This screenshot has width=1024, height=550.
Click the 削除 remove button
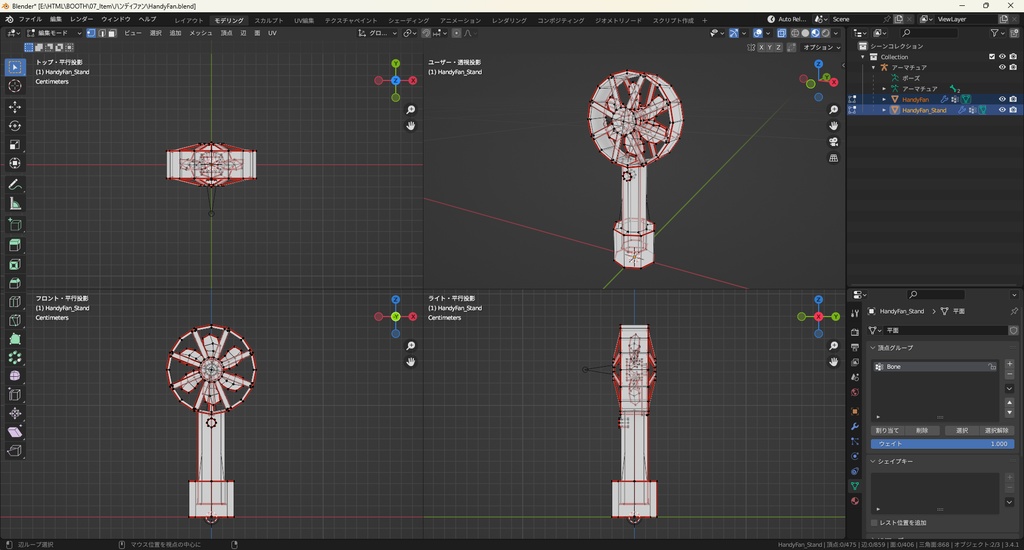coord(922,430)
